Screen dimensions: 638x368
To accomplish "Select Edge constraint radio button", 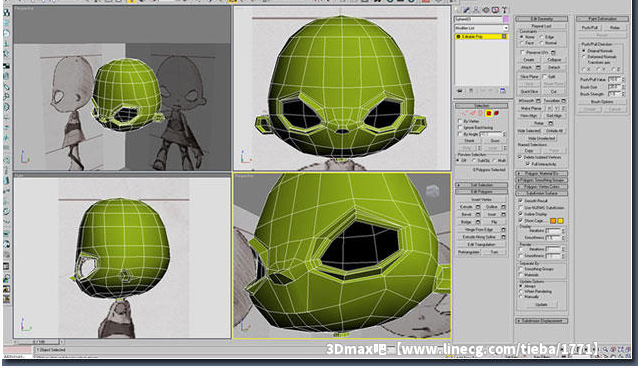I will pos(541,37).
